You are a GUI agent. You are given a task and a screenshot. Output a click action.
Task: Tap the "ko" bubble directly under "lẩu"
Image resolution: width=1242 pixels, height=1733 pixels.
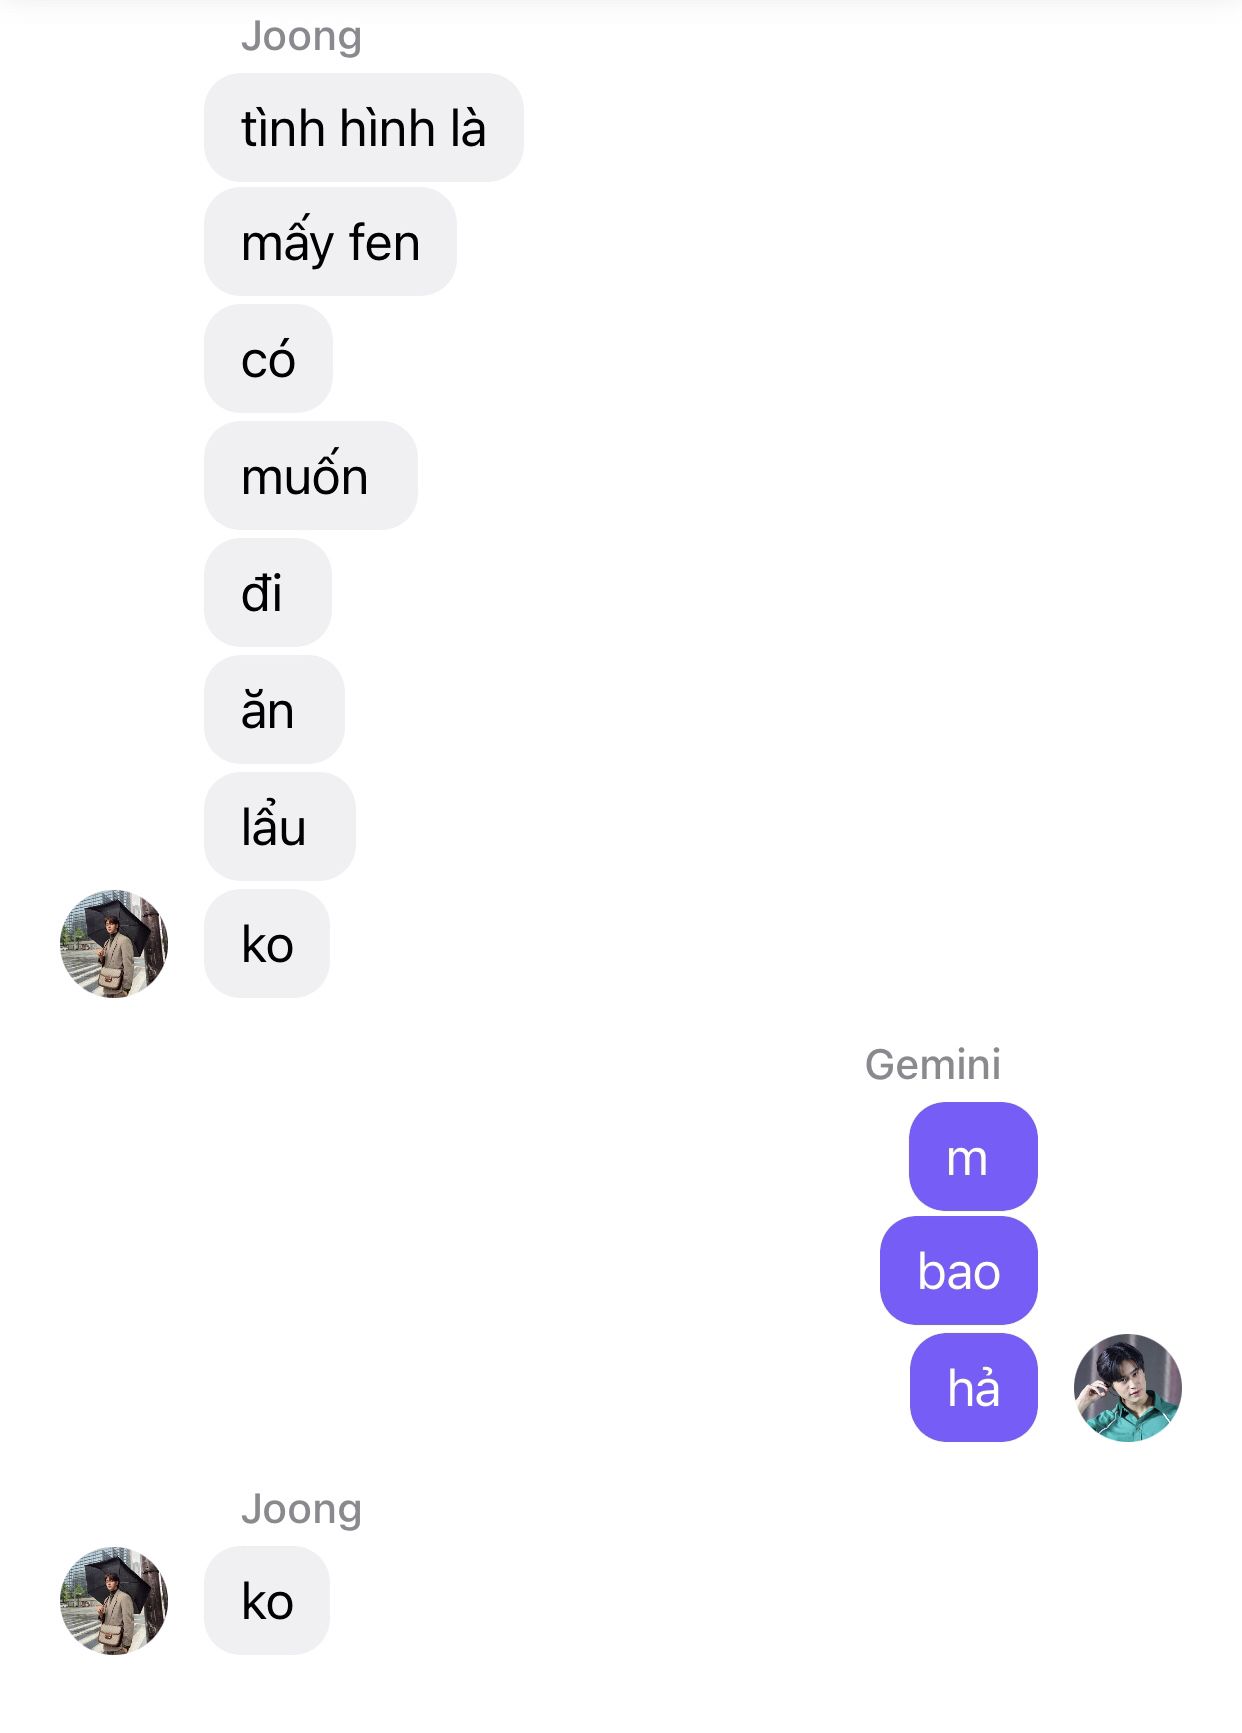point(267,944)
